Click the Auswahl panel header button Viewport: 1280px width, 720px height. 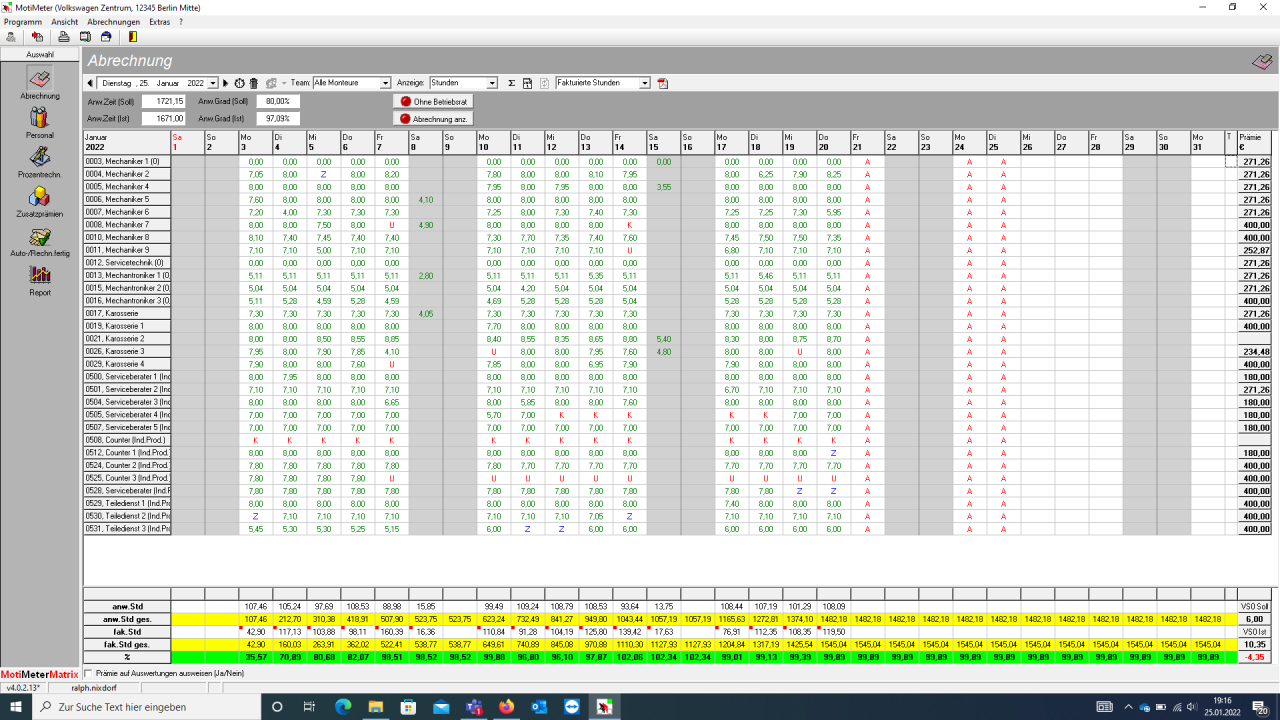point(40,54)
